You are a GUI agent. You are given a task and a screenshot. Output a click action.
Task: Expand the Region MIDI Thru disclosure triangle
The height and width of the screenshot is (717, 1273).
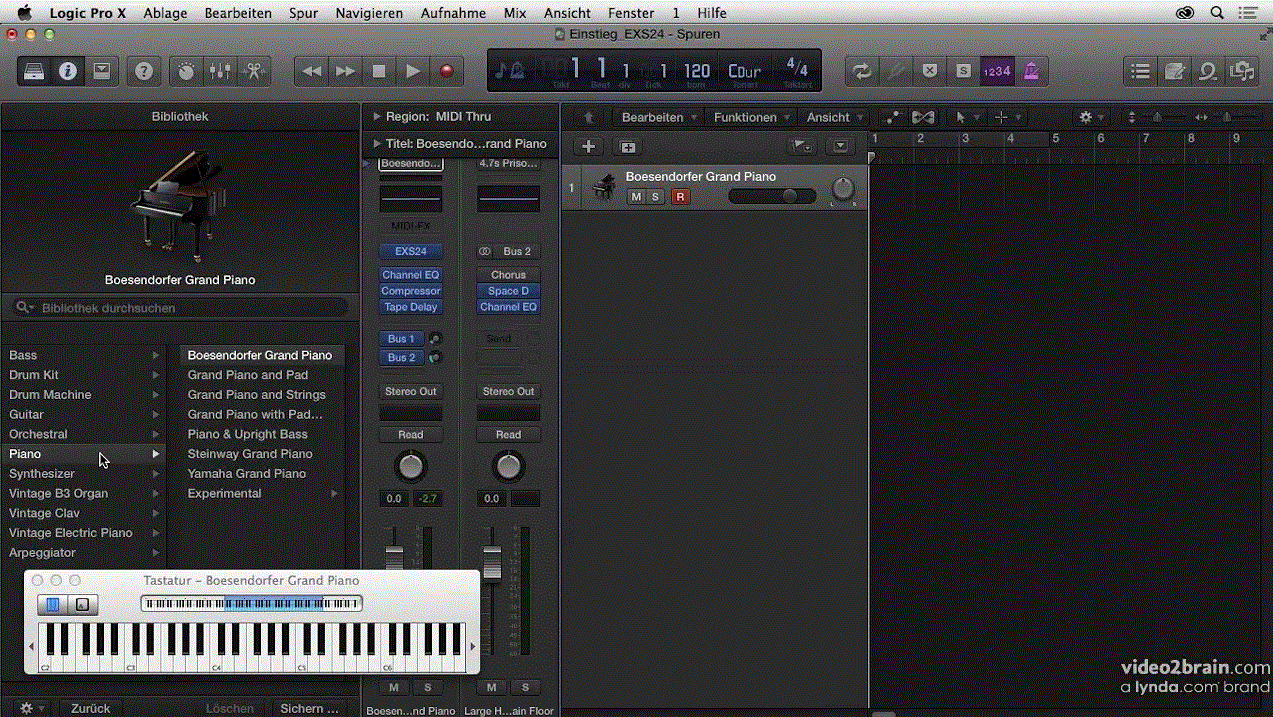point(377,116)
